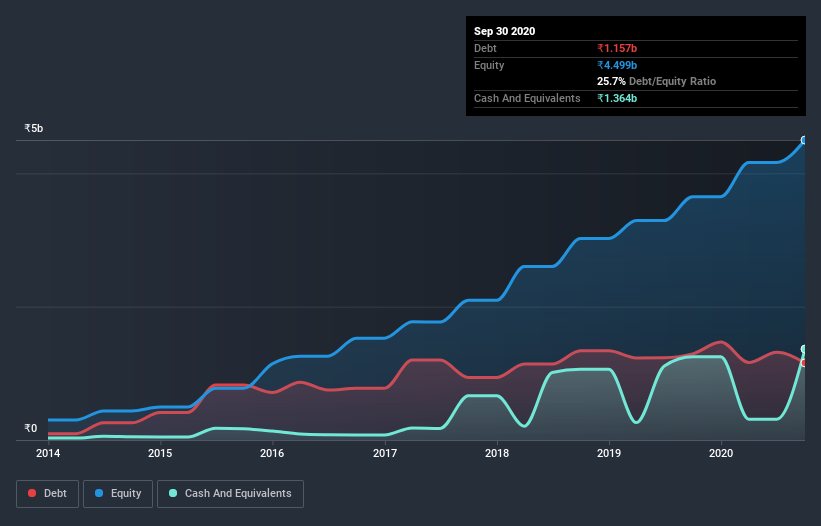821x526 pixels.
Task: Click Cash And Equivalents label in tooltip
Action: click(527, 98)
